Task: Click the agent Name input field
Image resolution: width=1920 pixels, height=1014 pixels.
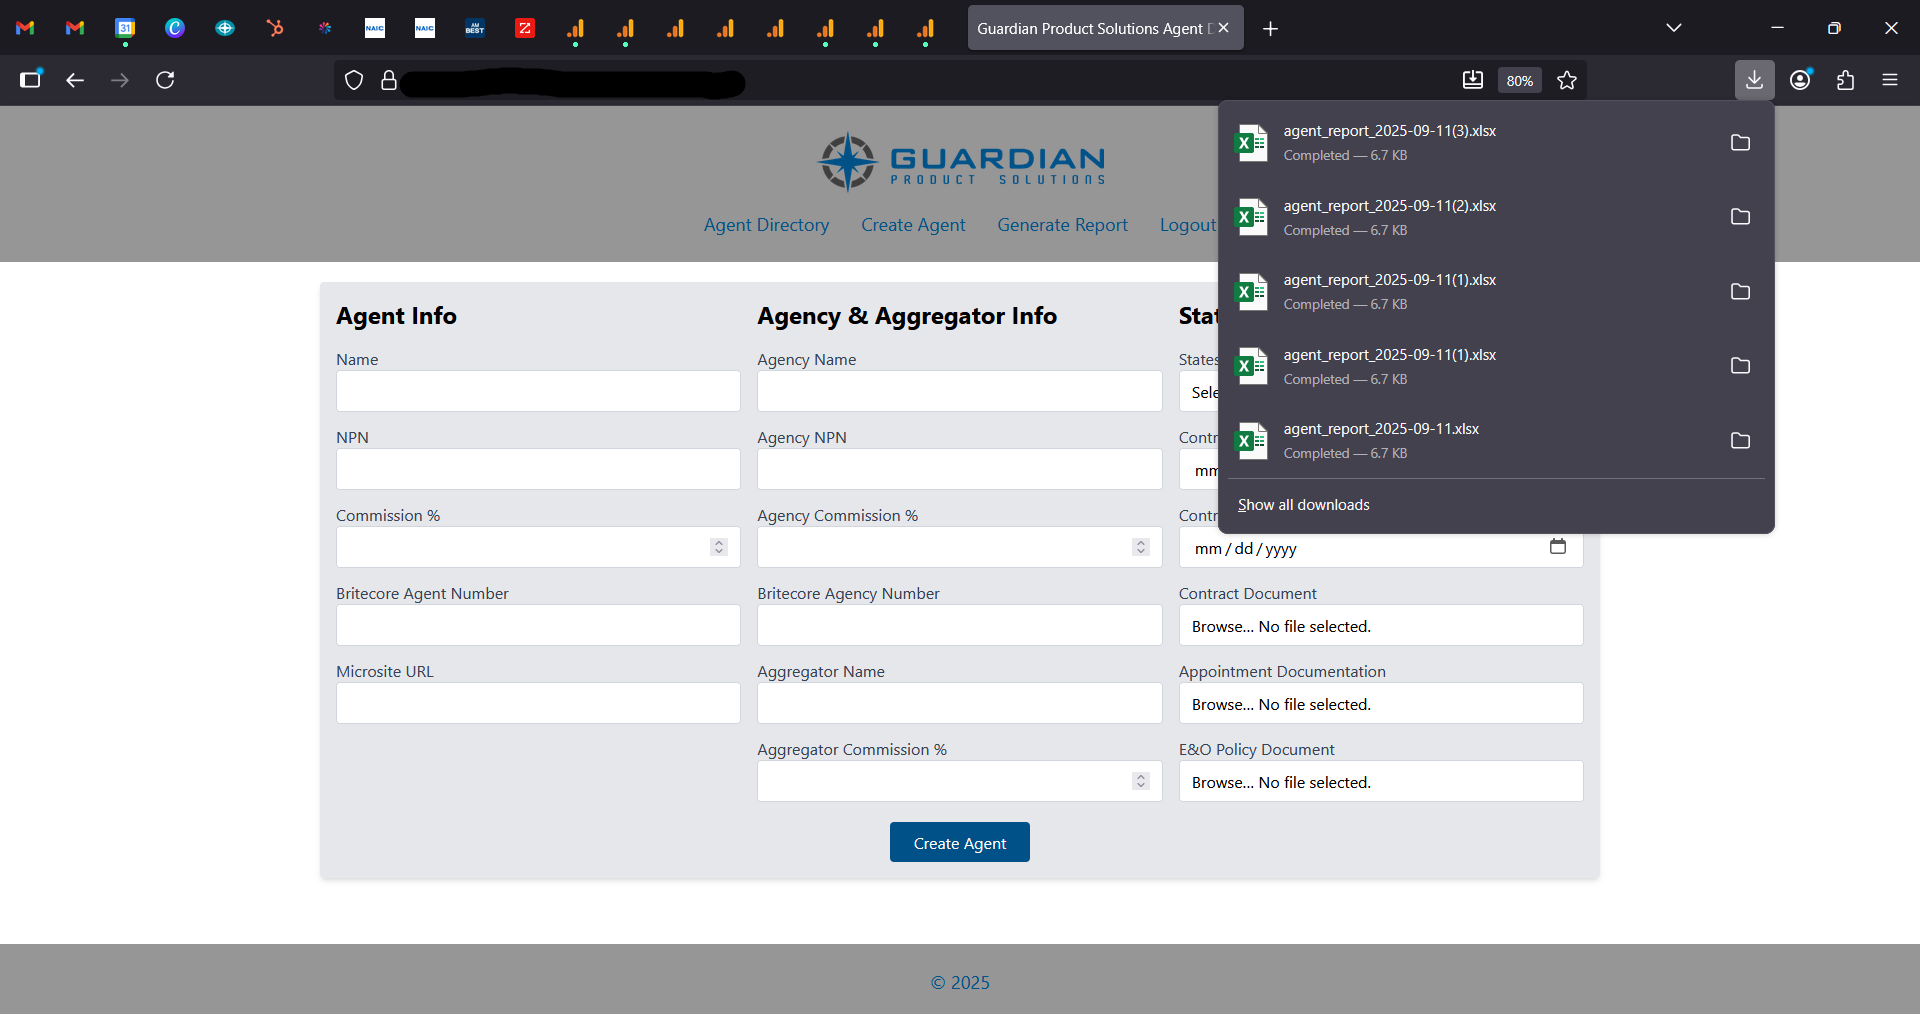Action: 538,391
